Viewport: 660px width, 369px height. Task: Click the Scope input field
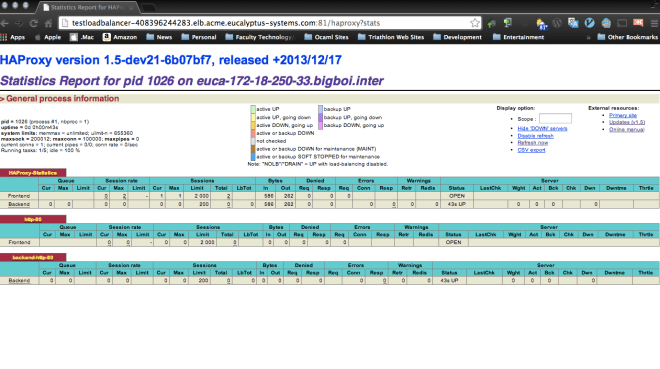(555, 119)
